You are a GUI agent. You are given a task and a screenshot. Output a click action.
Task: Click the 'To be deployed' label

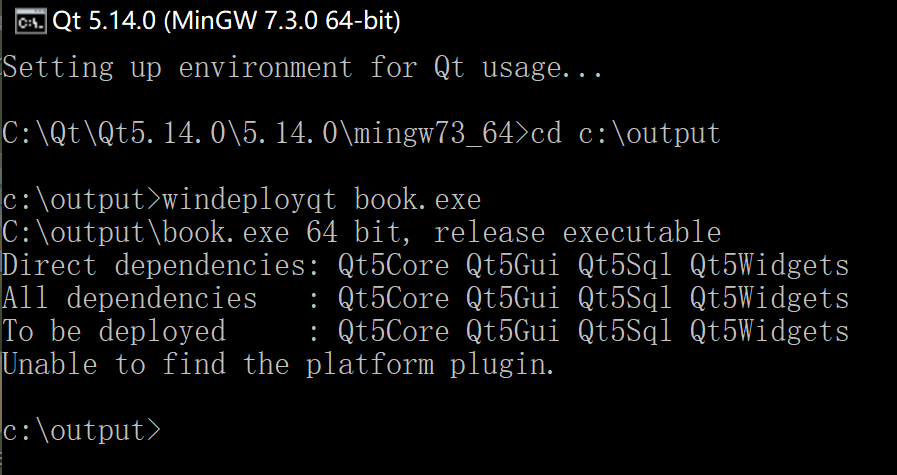click(114, 332)
